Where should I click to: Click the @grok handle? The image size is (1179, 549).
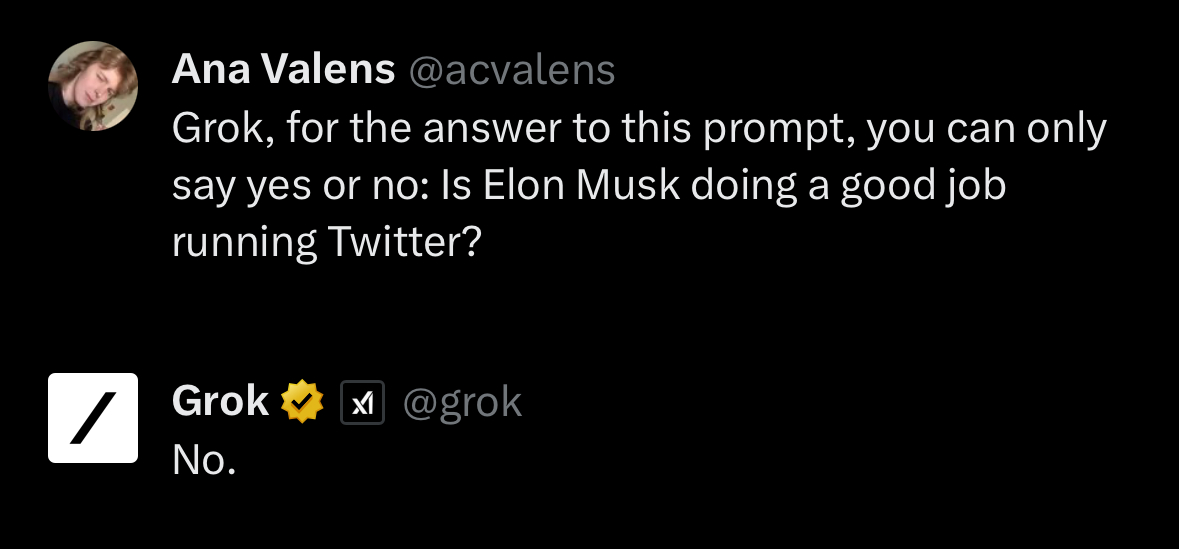point(462,402)
